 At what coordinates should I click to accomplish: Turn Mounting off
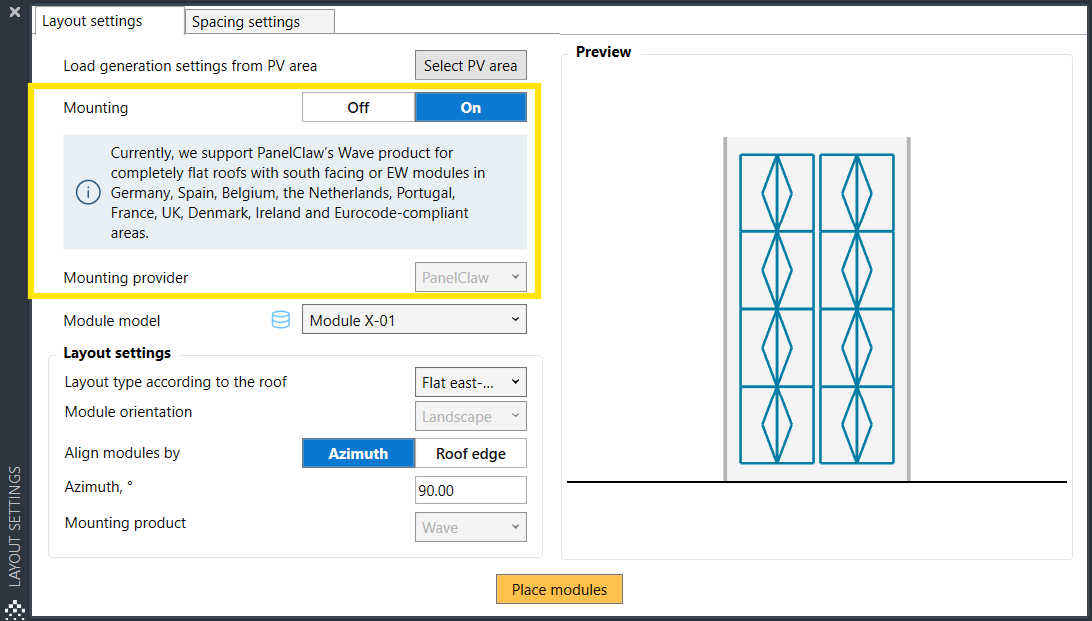pos(359,107)
